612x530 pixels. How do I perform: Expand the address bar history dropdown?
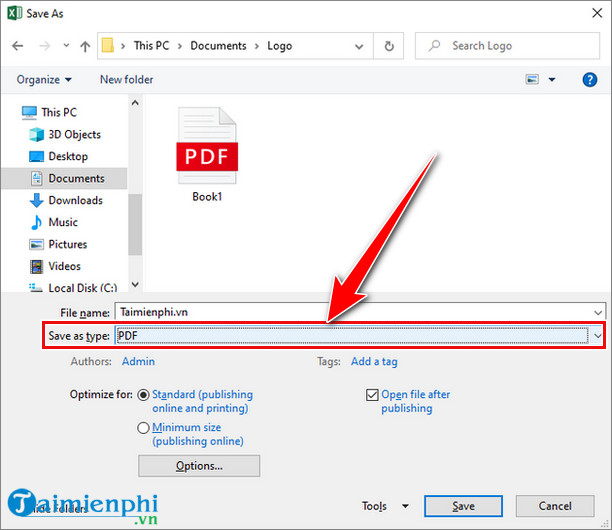[x=359, y=46]
